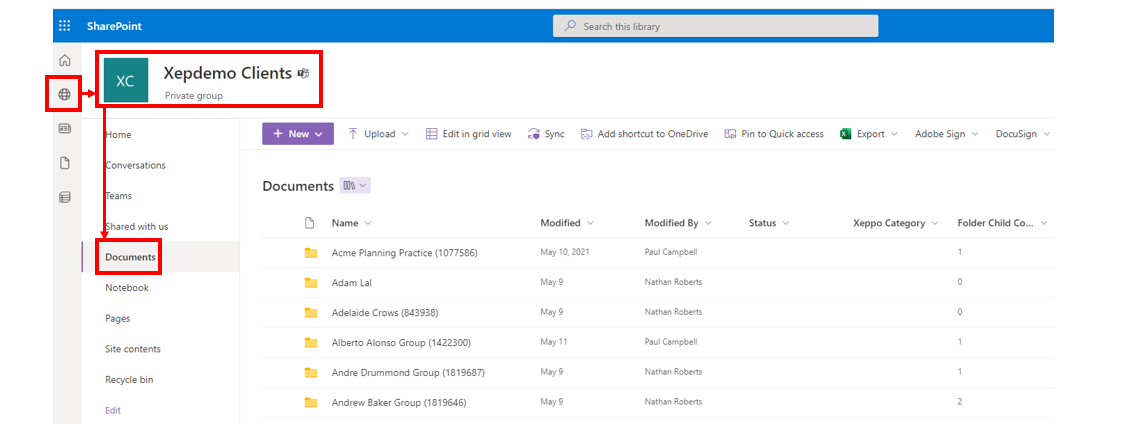Click Pin to Quick access
The height and width of the screenshot is (424, 1143).
coord(774,134)
